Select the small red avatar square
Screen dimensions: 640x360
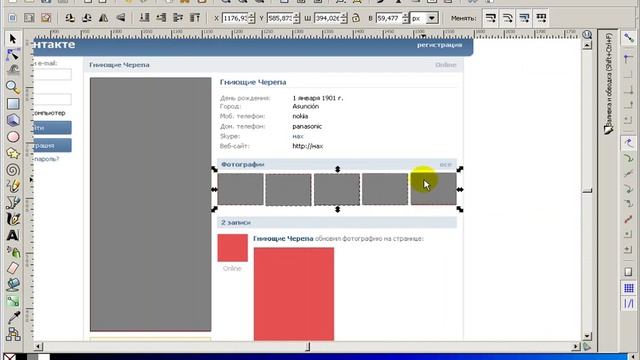[233, 248]
